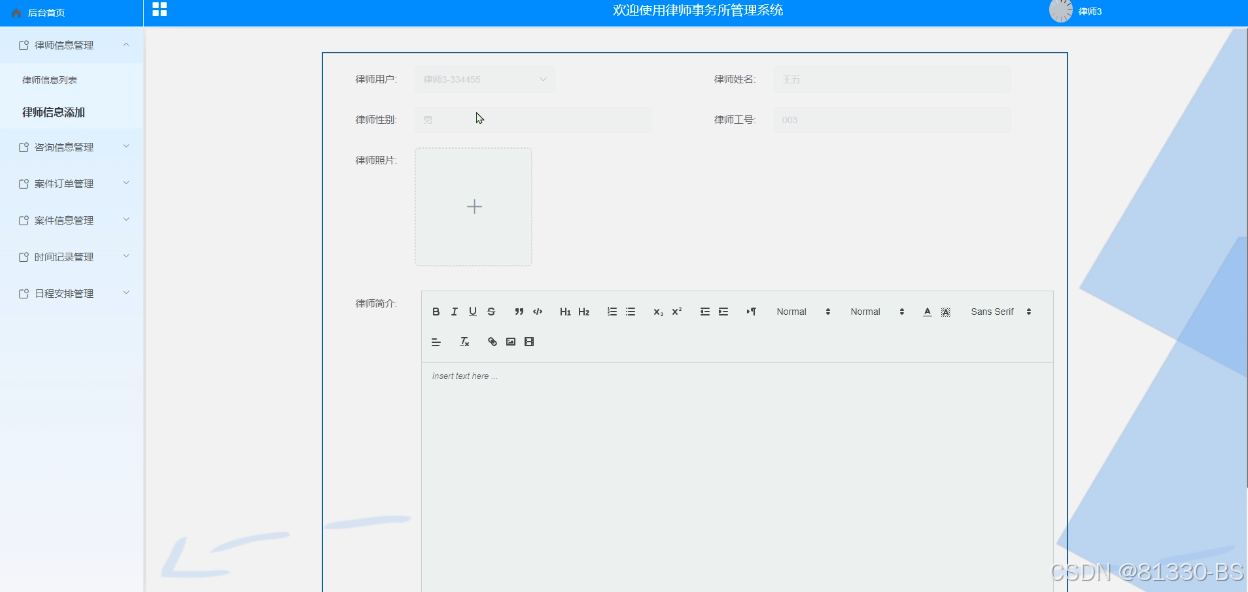Click the 律师工号 input field
Viewport: 1248px width, 592px height.
pos(892,120)
